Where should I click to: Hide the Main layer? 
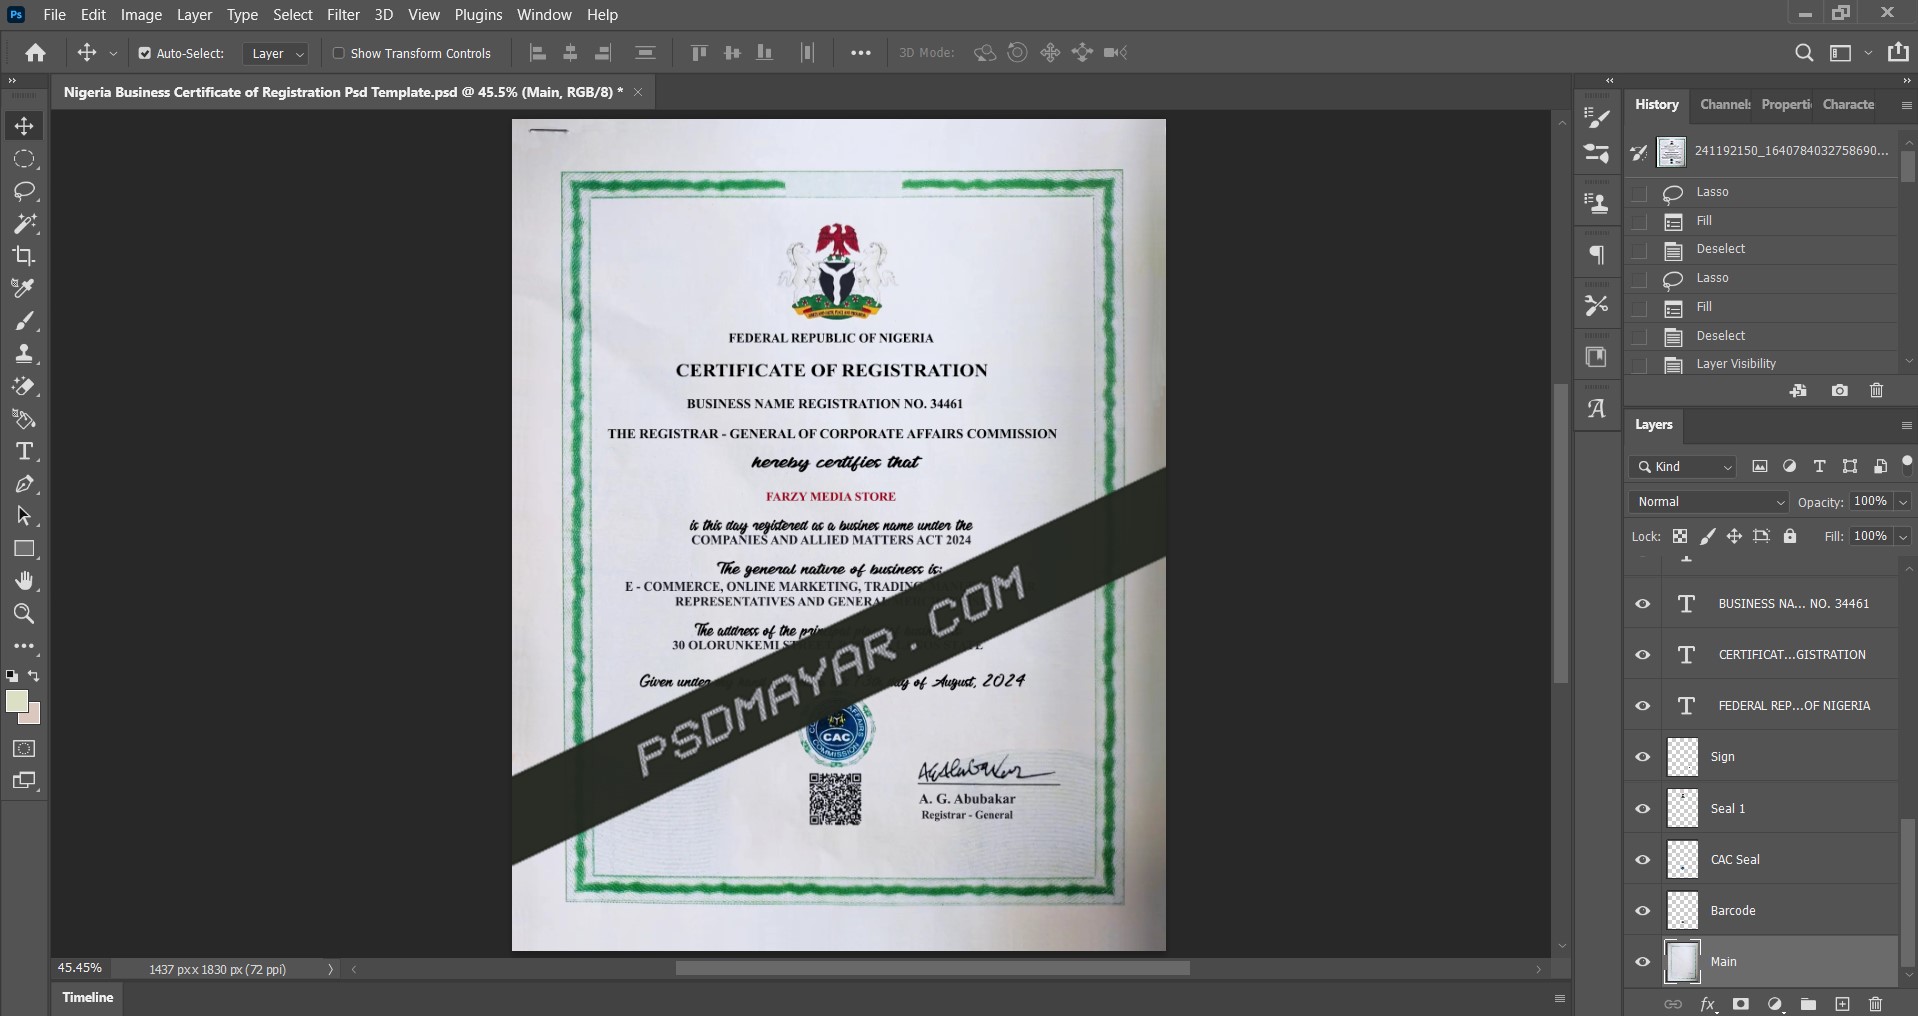pos(1642,962)
